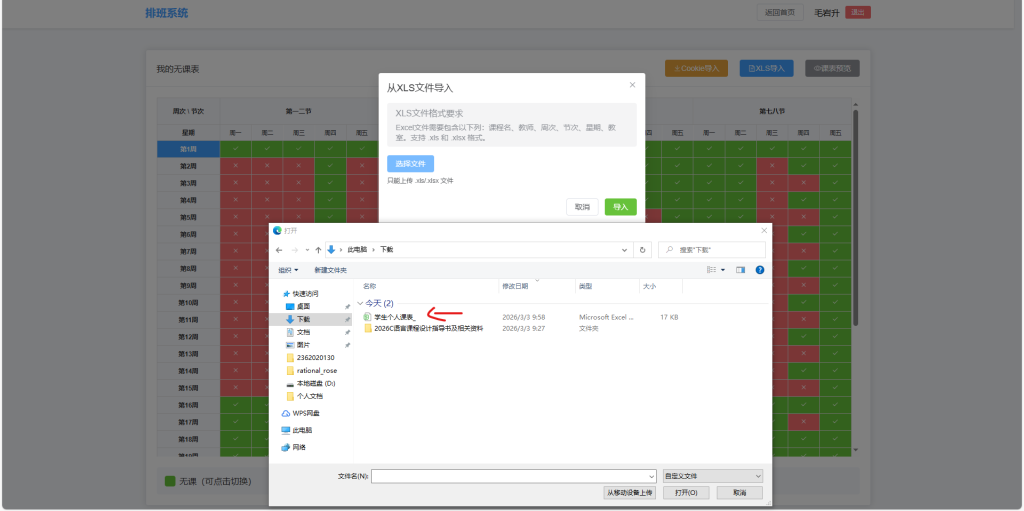Screen dimensions: 1024x511
Task: Click the Up one level arrow
Action: pyautogui.click(x=318, y=249)
